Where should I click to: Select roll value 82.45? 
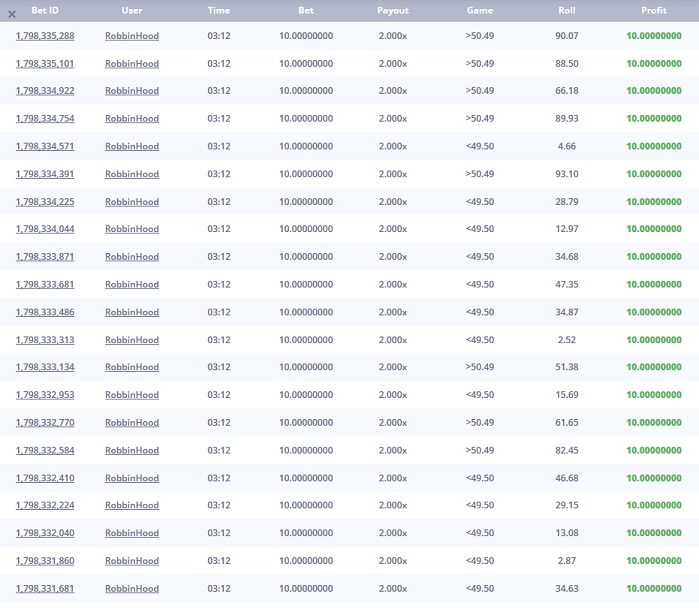click(567, 450)
